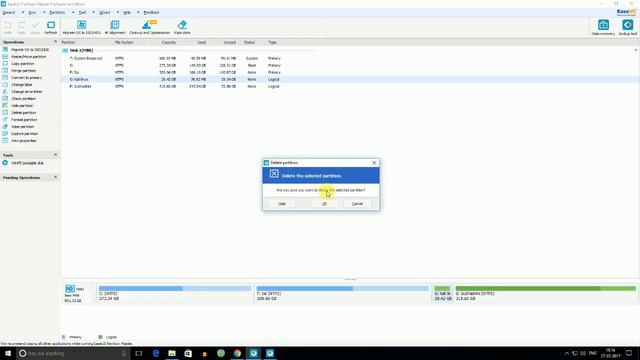The image size is (640, 360).
Task: Choose Change label operation
Action: (x=17, y=84)
